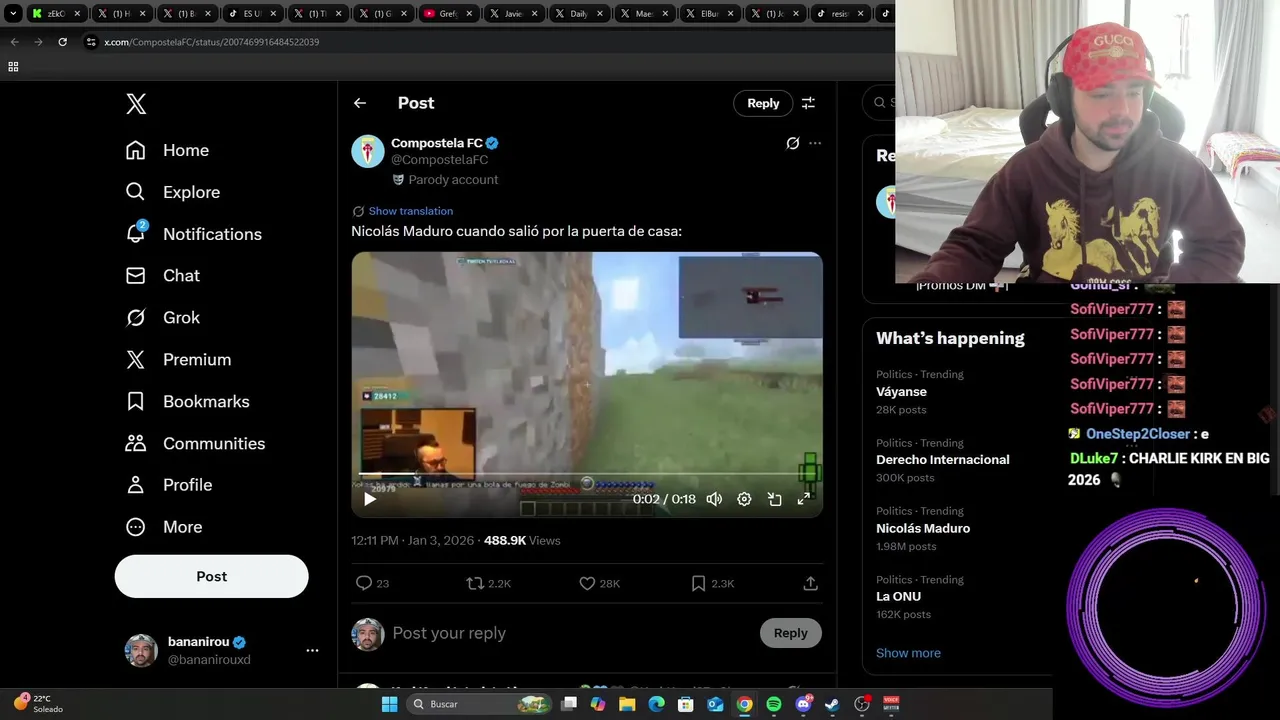Viewport: 1280px width, 720px height.
Task: Open Bookmarks in the sidebar
Action: [x=187, y=402]
